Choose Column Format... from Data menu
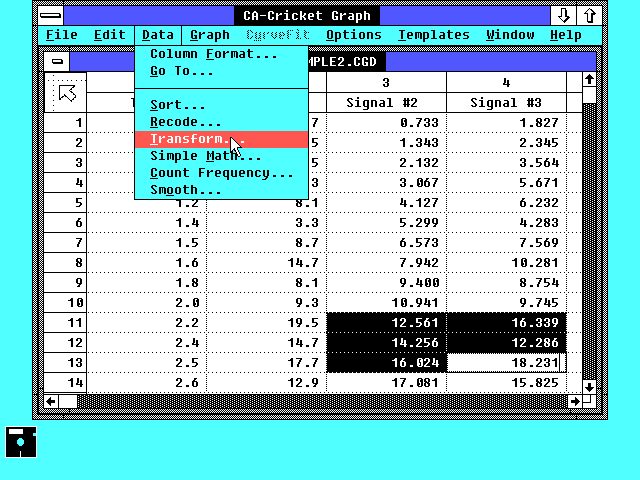Screen dimensions: 640x480 [x=221, y=54]
